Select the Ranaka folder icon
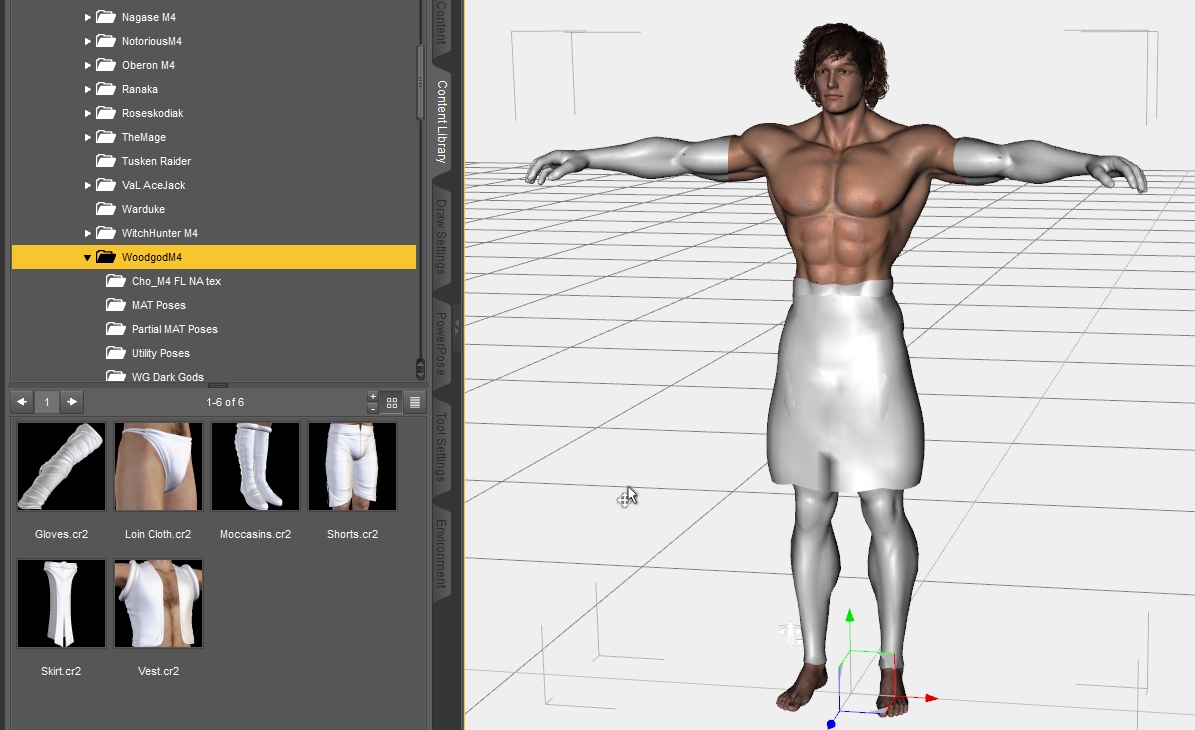1195x730 pixels. 105,88
